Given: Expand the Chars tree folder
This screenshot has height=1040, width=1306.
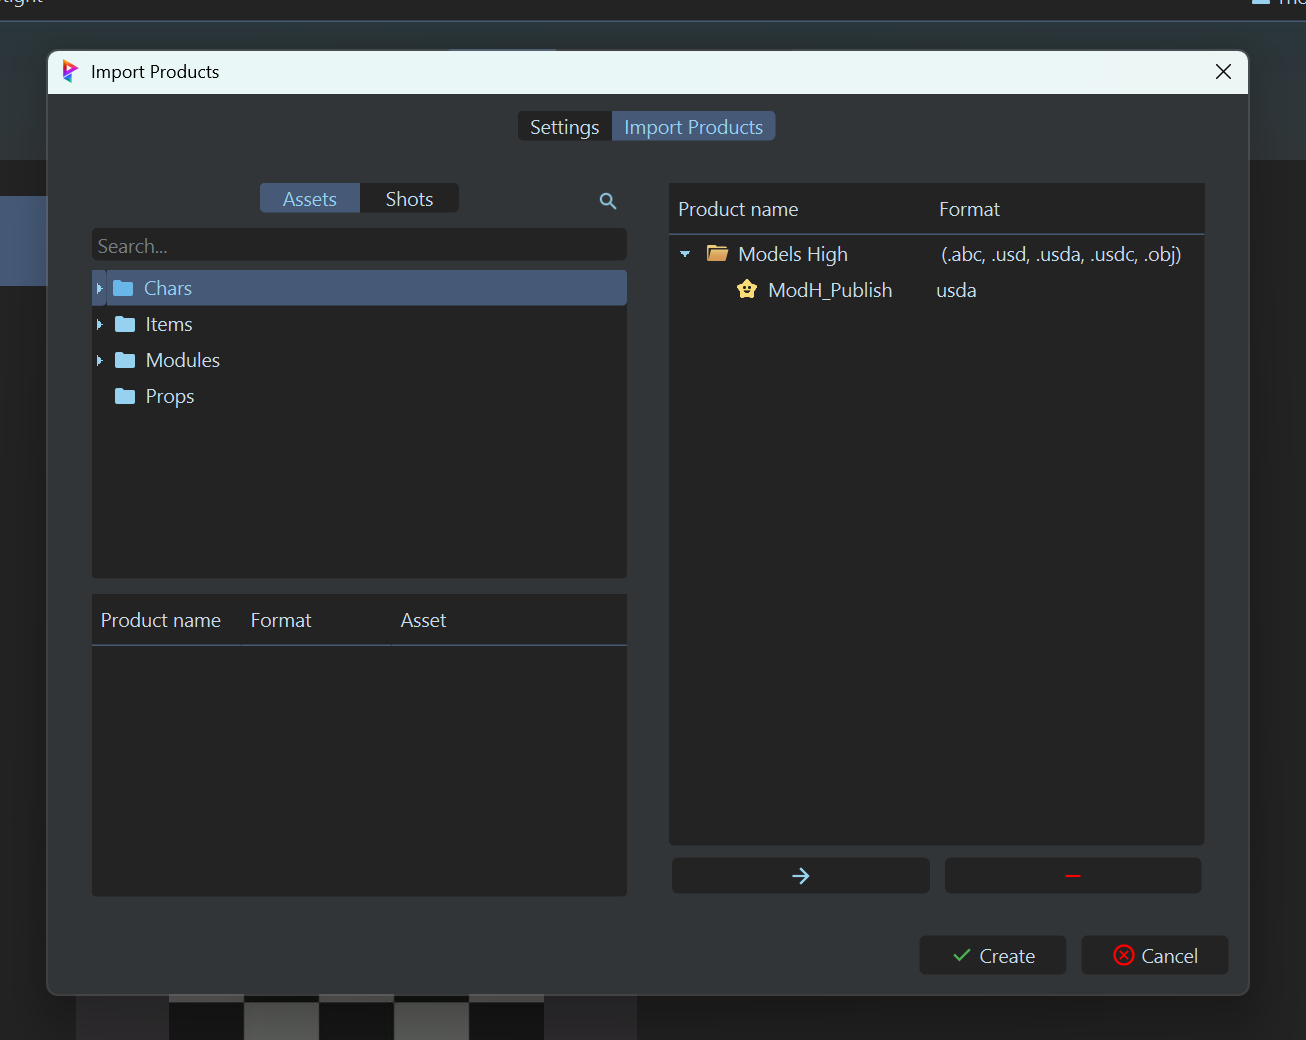Looking at the screenshot, I should coord(99,288).
